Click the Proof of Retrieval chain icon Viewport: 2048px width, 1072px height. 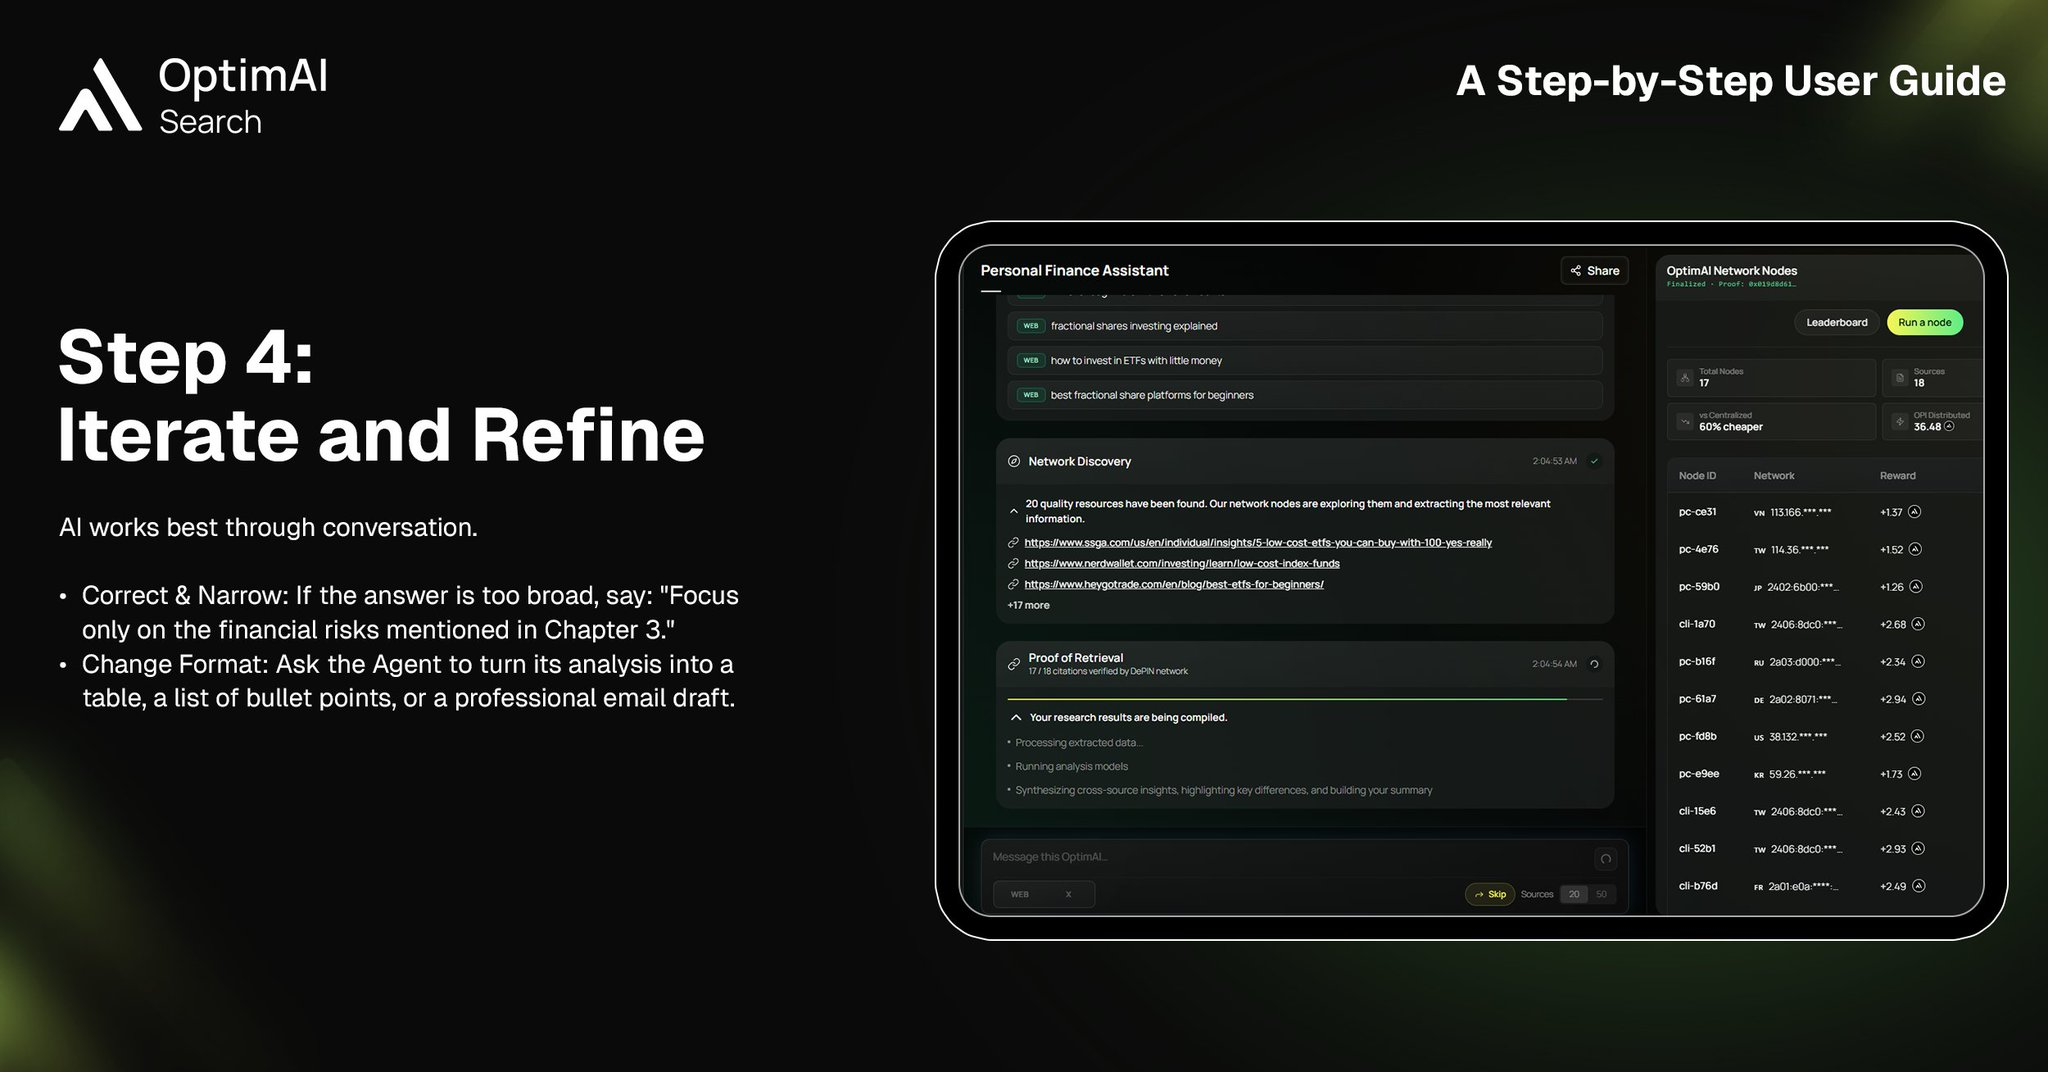[x=1013, y=664]
